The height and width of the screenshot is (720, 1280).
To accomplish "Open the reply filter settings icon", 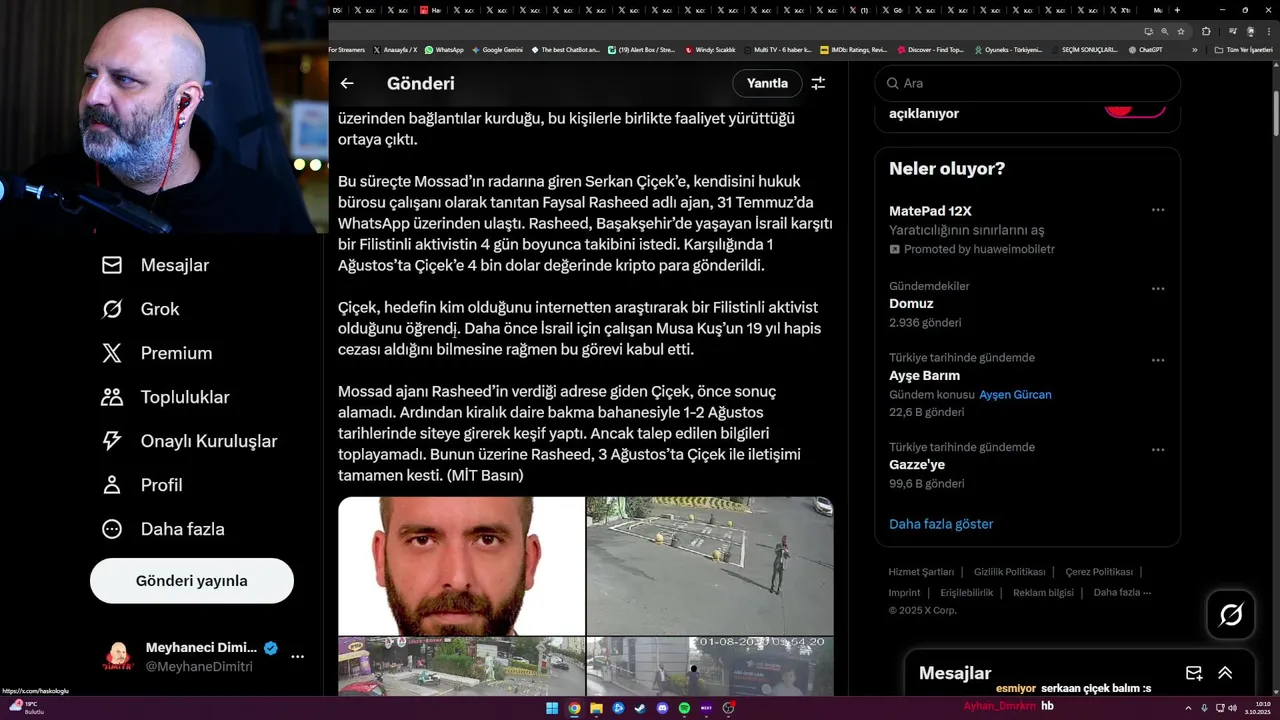I will pyautogui.click(x=818, y=84).
